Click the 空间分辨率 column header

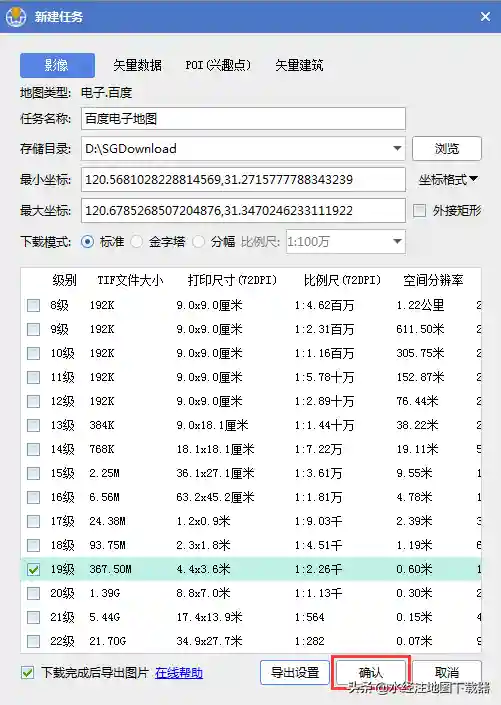point(433,281)
